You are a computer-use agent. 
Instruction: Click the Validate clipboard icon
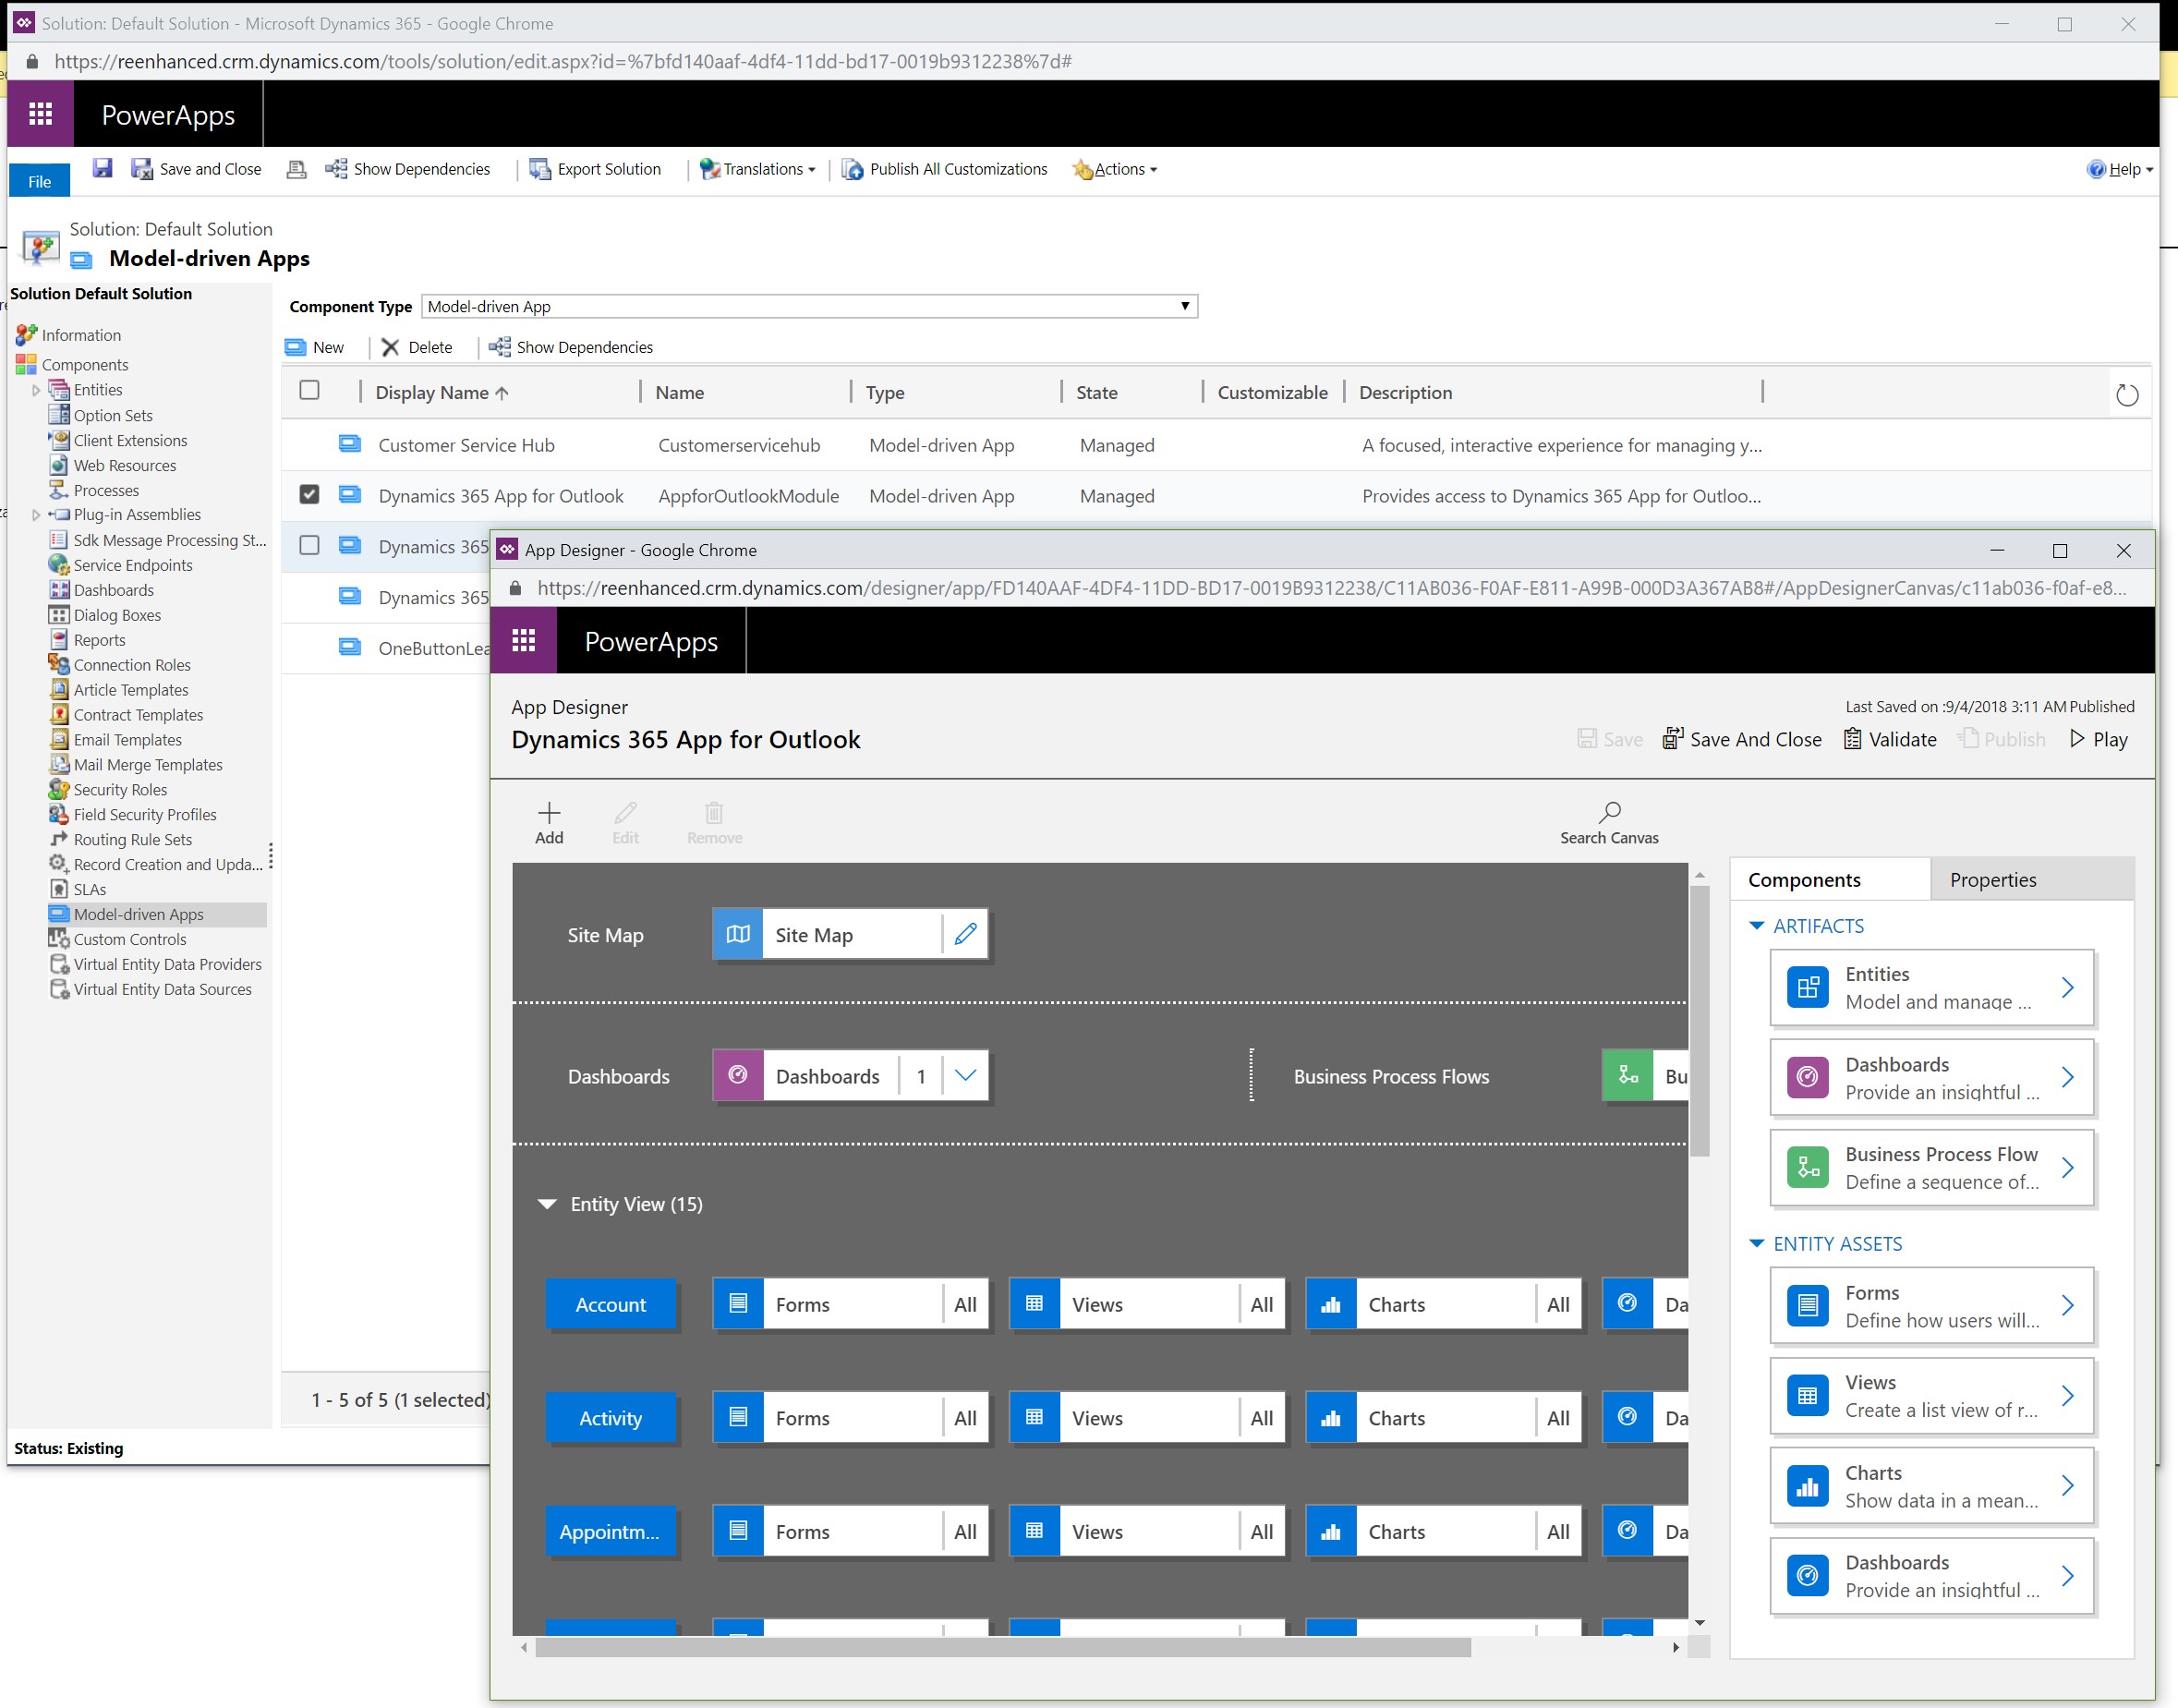[1852, 739]
